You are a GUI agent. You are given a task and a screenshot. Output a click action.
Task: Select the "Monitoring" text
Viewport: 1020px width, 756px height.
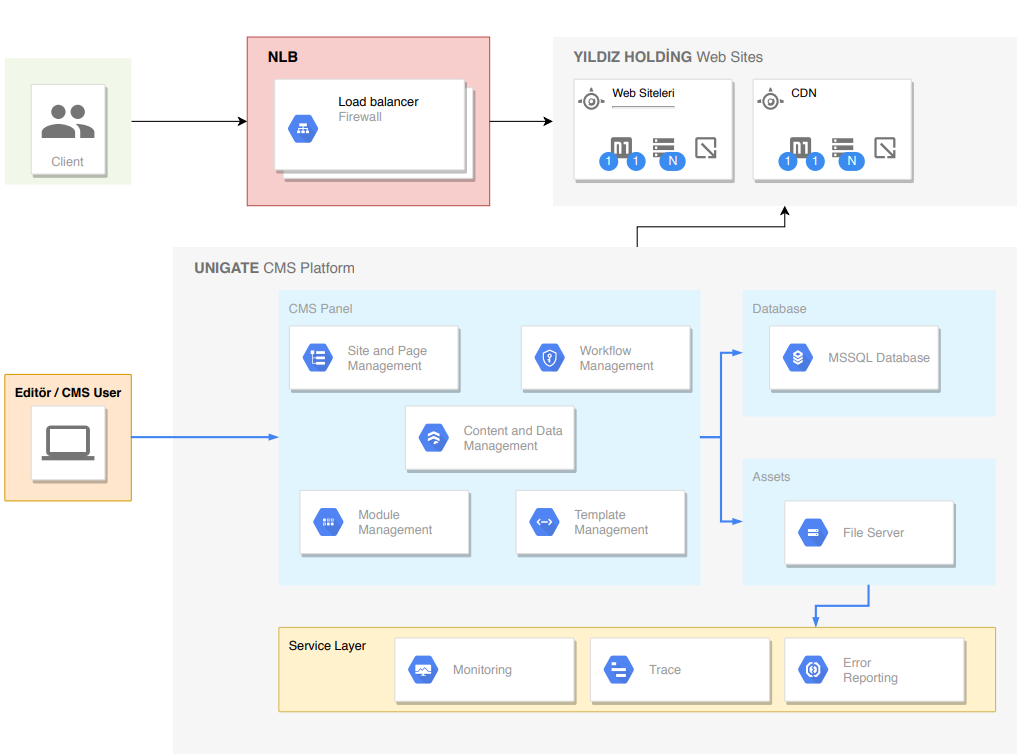coord(482,670)
